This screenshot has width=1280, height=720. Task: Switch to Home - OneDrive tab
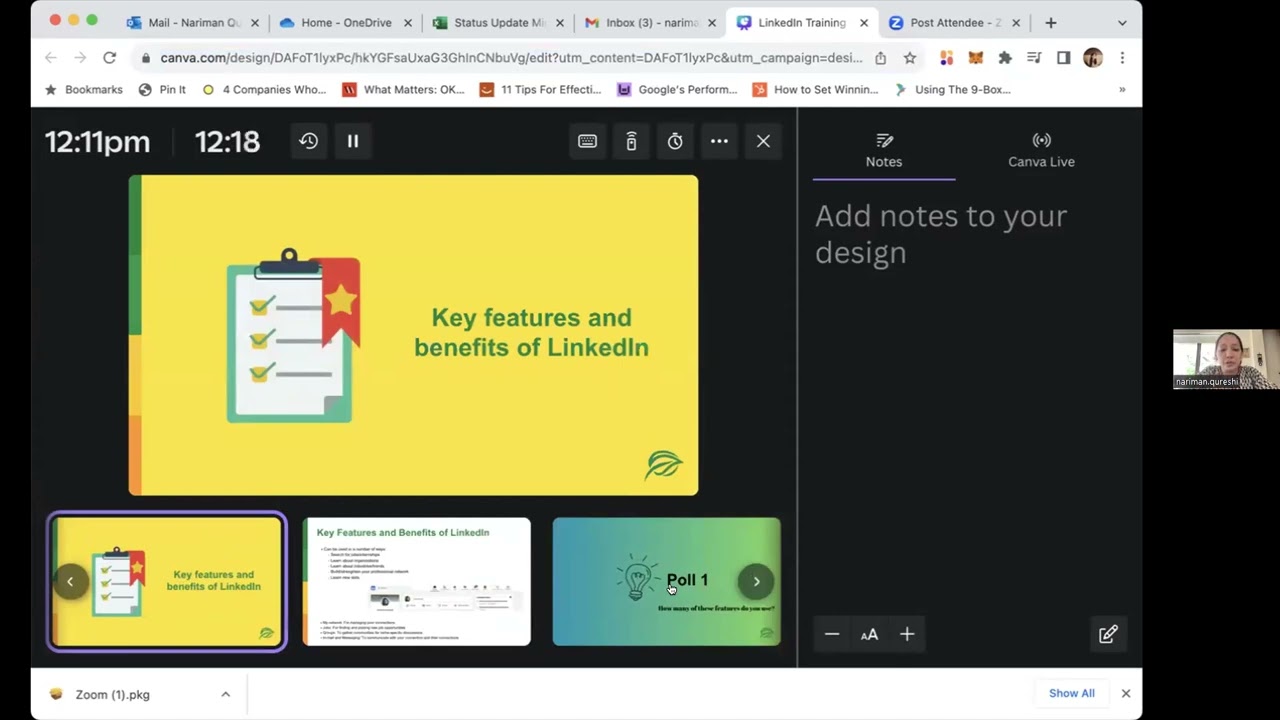click(345, 22)
